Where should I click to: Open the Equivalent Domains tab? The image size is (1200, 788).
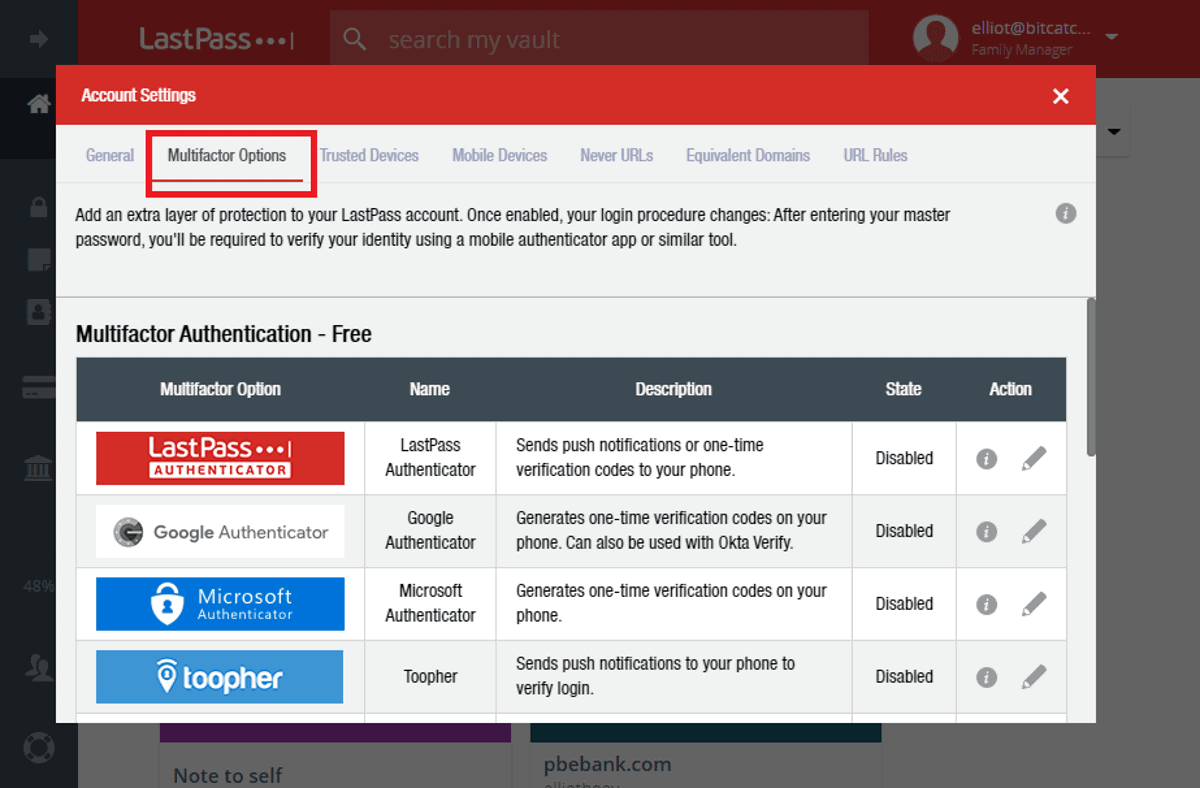[x=748, y=155]
